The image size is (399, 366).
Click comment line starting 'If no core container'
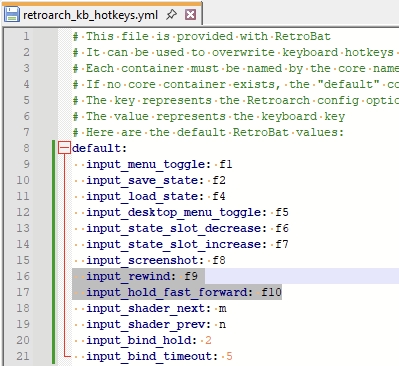pos(236,84)
